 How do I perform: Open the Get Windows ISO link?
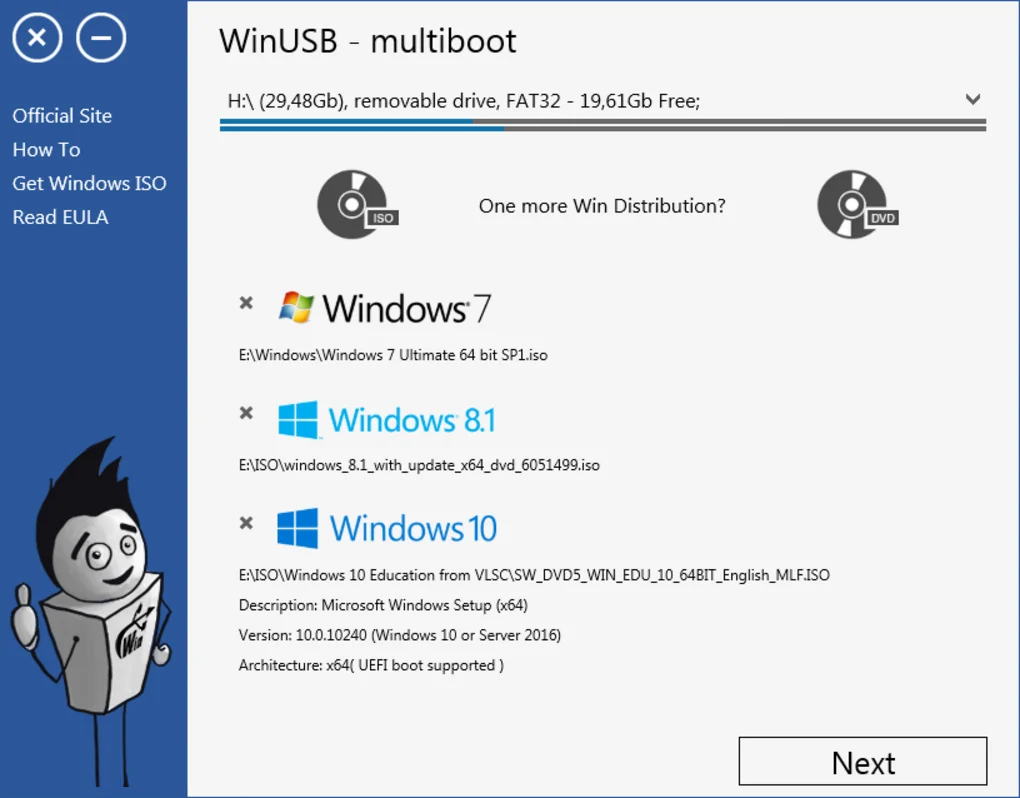[x=89, y=183]
